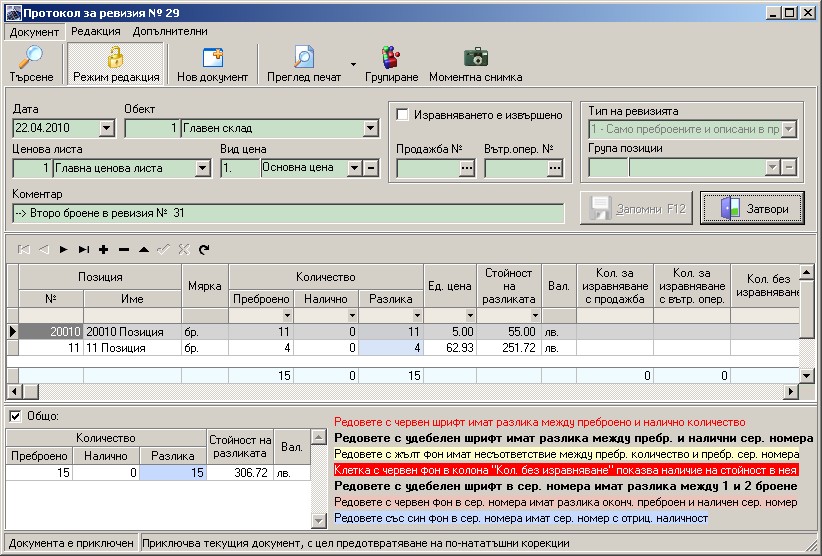Uncheck the Общо checkbox
Image resolution: width=822 pixels, height=556 pixels.
[15, 416]
